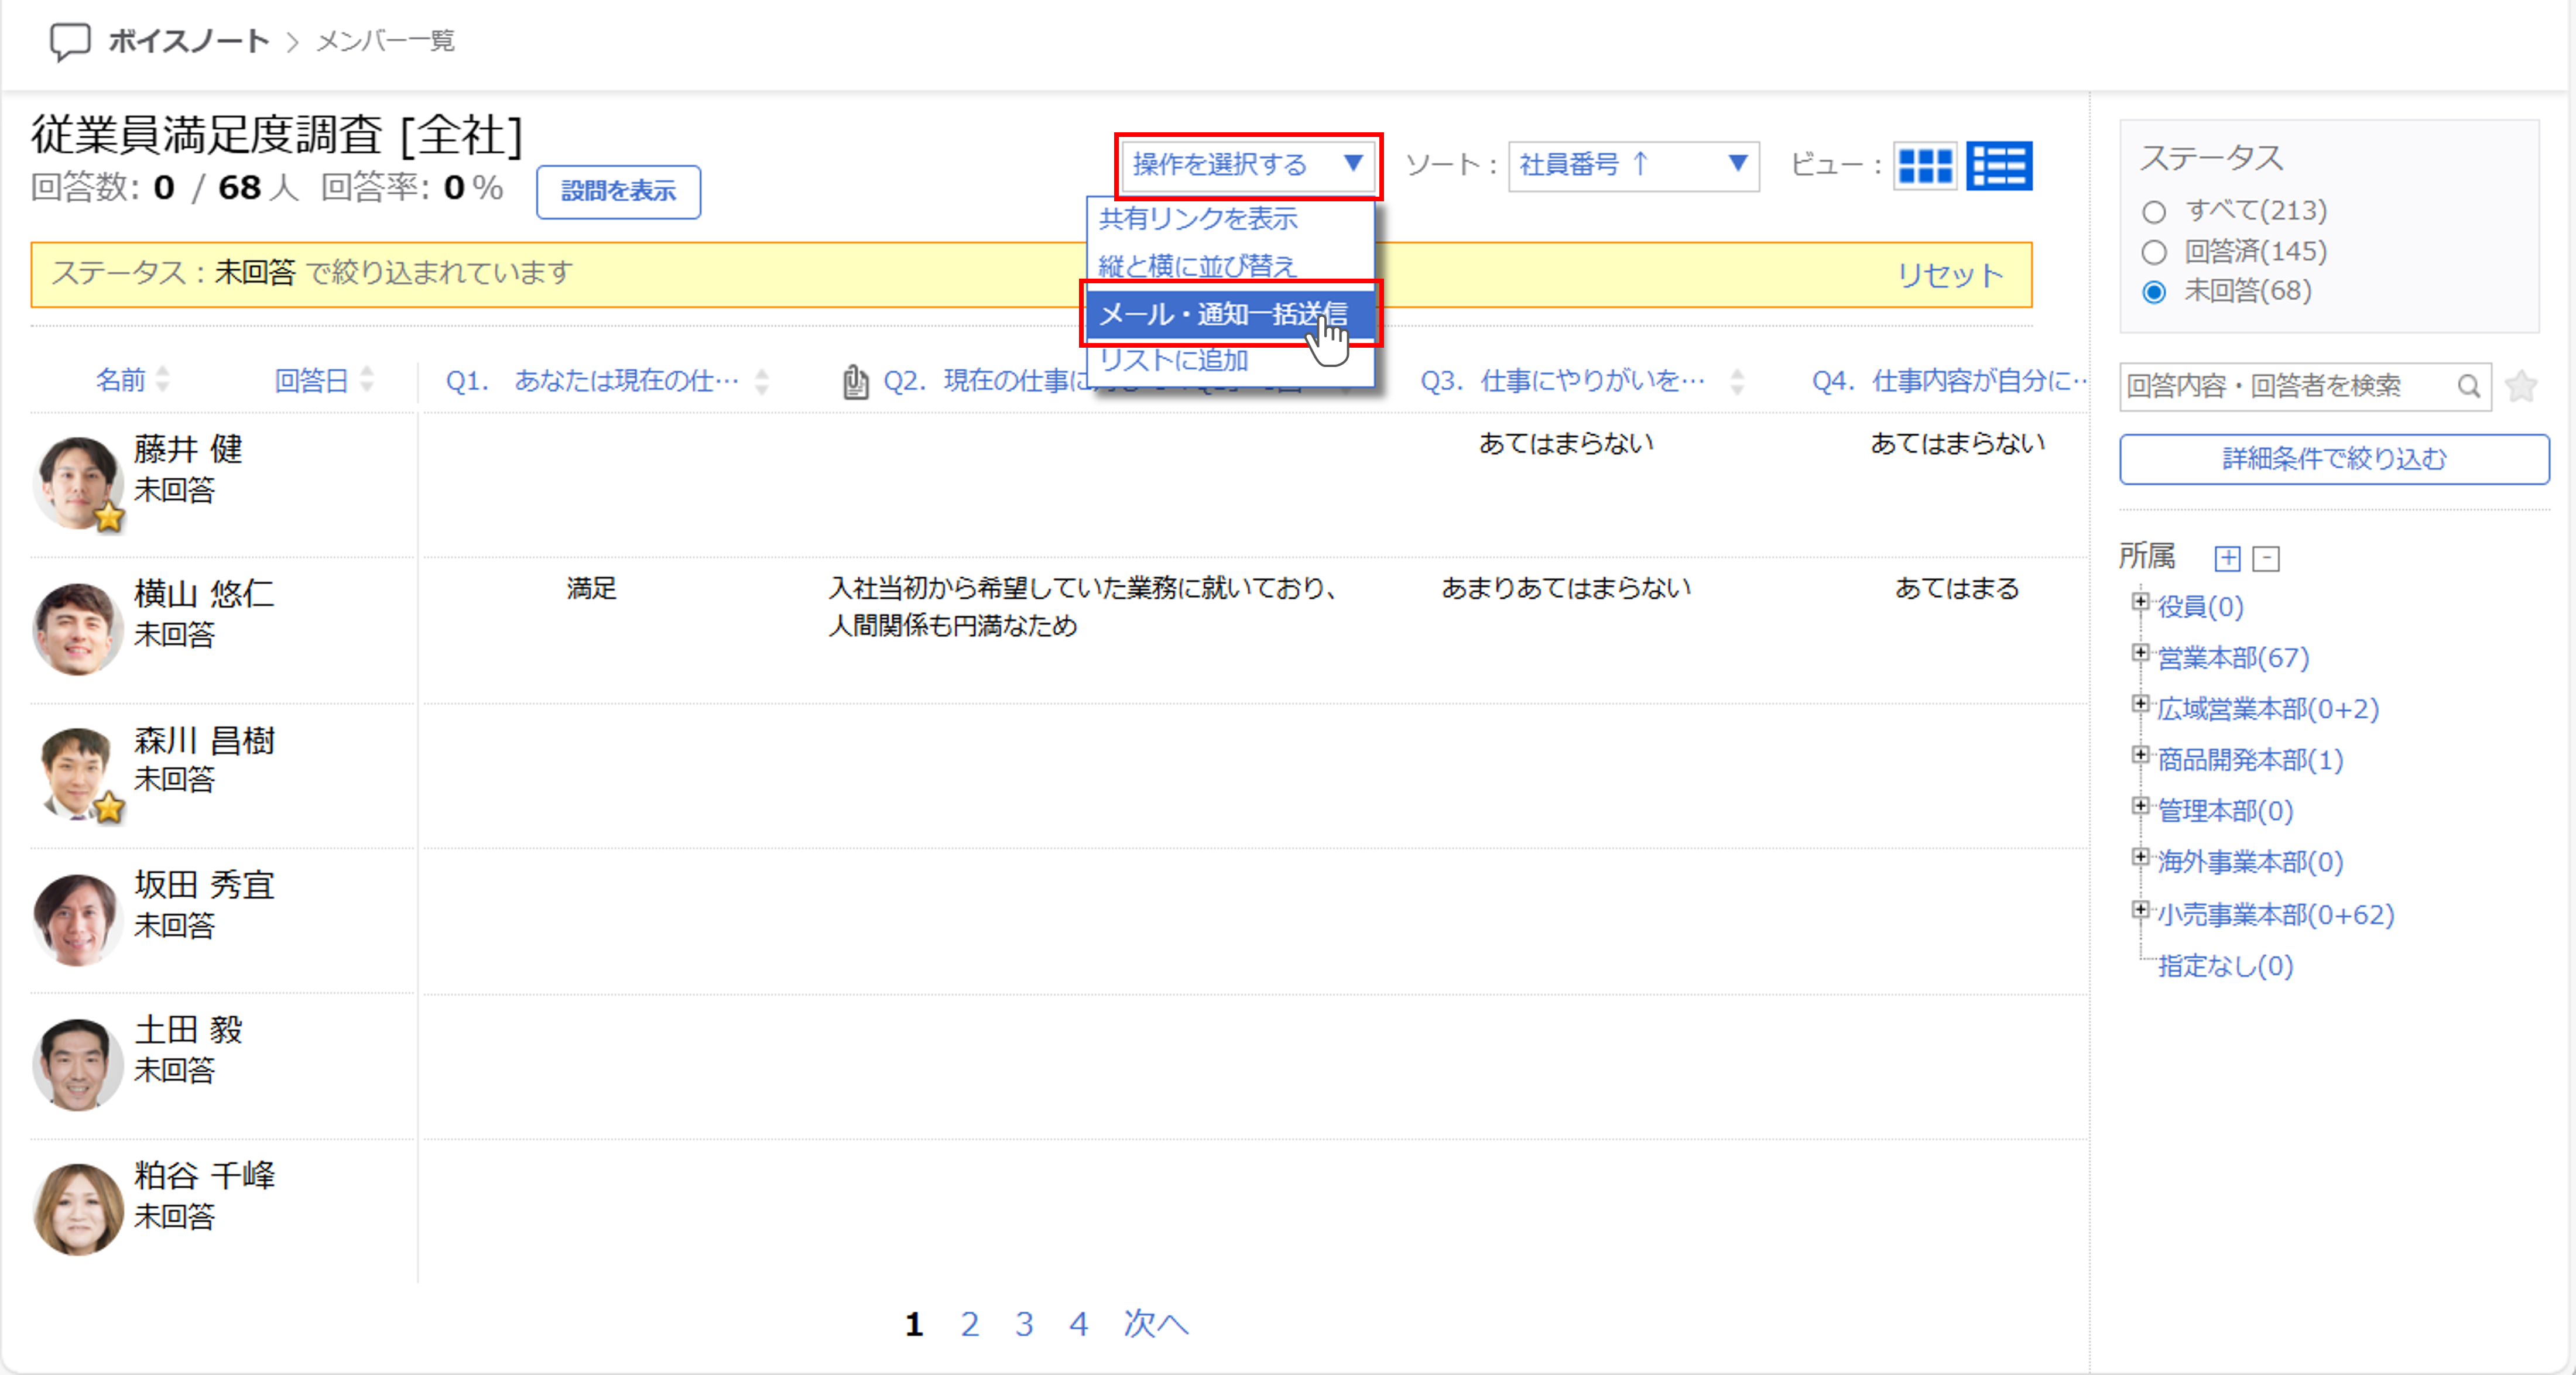The height and width of the screenshot is (1375, 2576).
Task: Select the 未回答(68) status radio
Action: pos(2154,292)
